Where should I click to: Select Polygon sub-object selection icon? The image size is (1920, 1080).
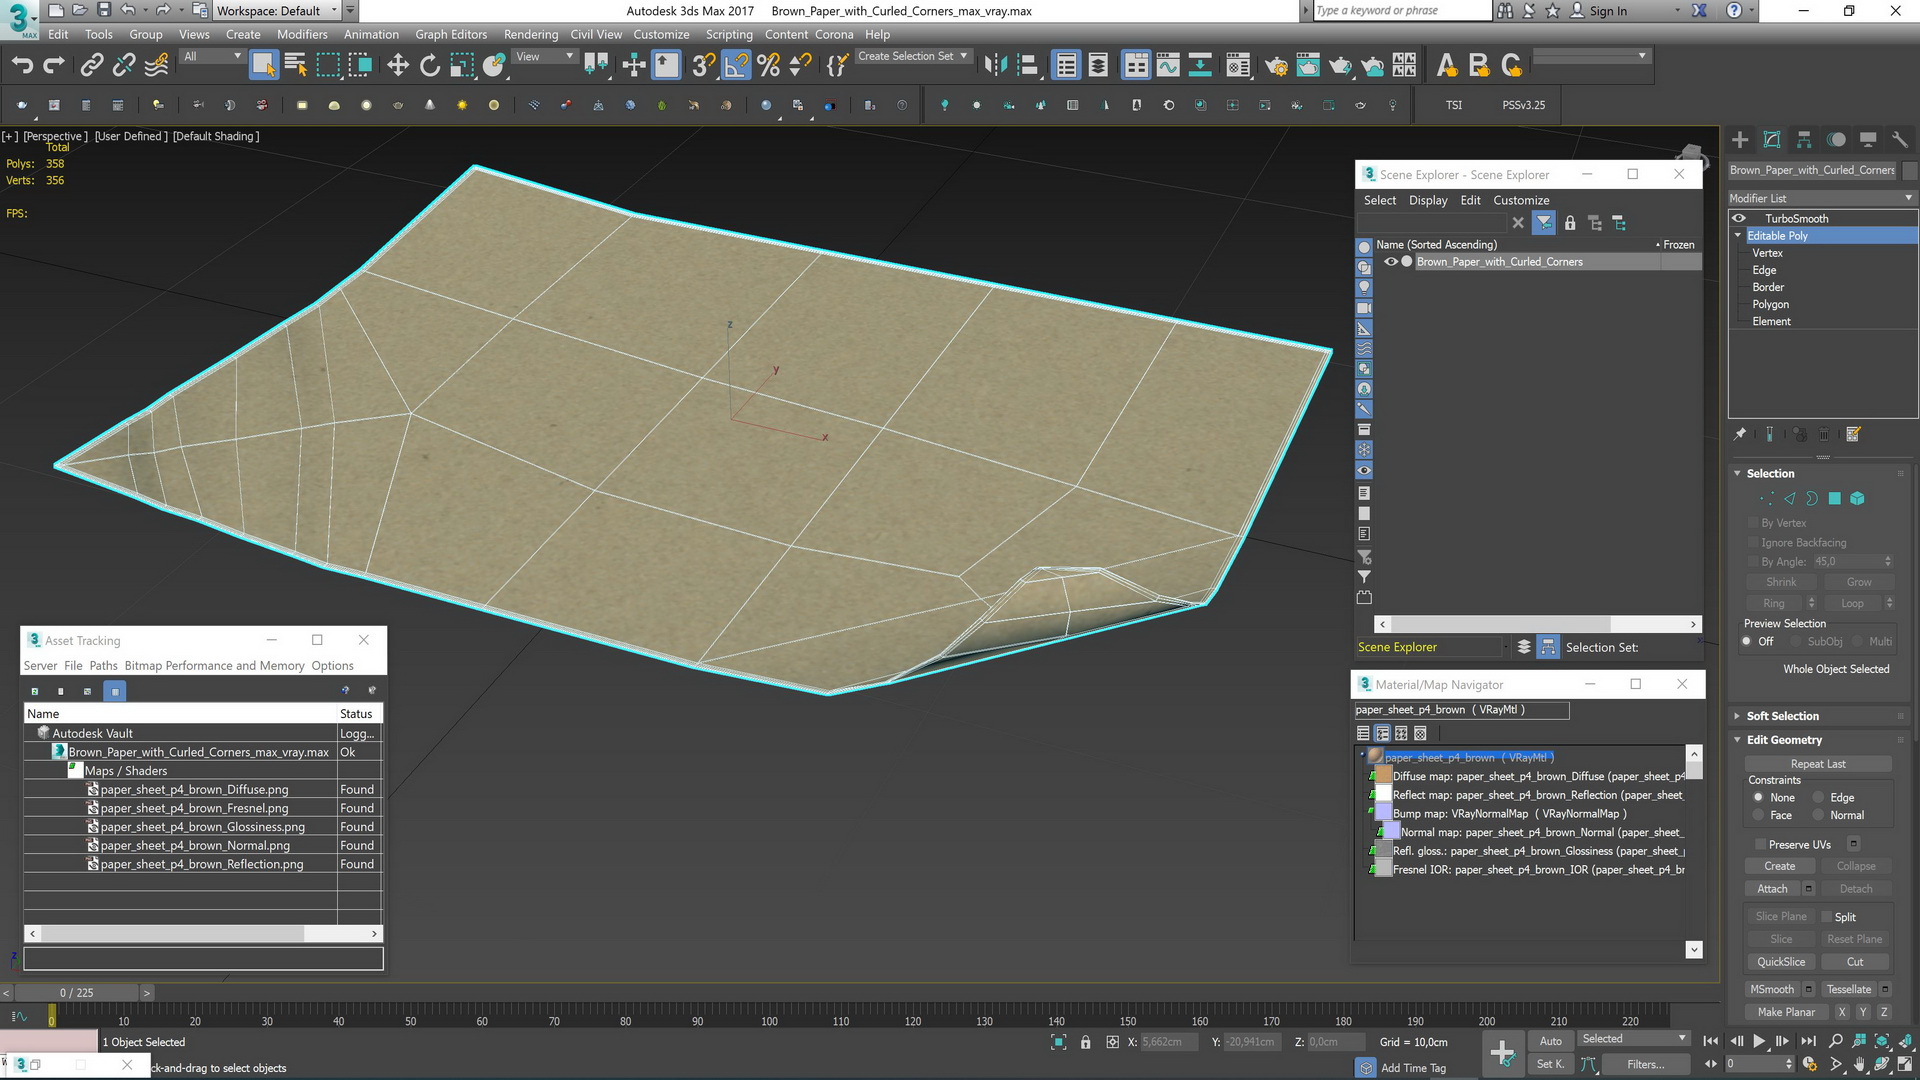[x=1835, y=499]
